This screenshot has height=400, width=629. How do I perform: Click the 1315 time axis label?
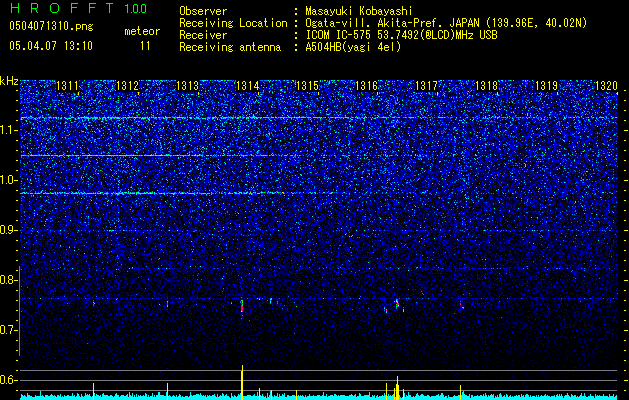(307, 86)
